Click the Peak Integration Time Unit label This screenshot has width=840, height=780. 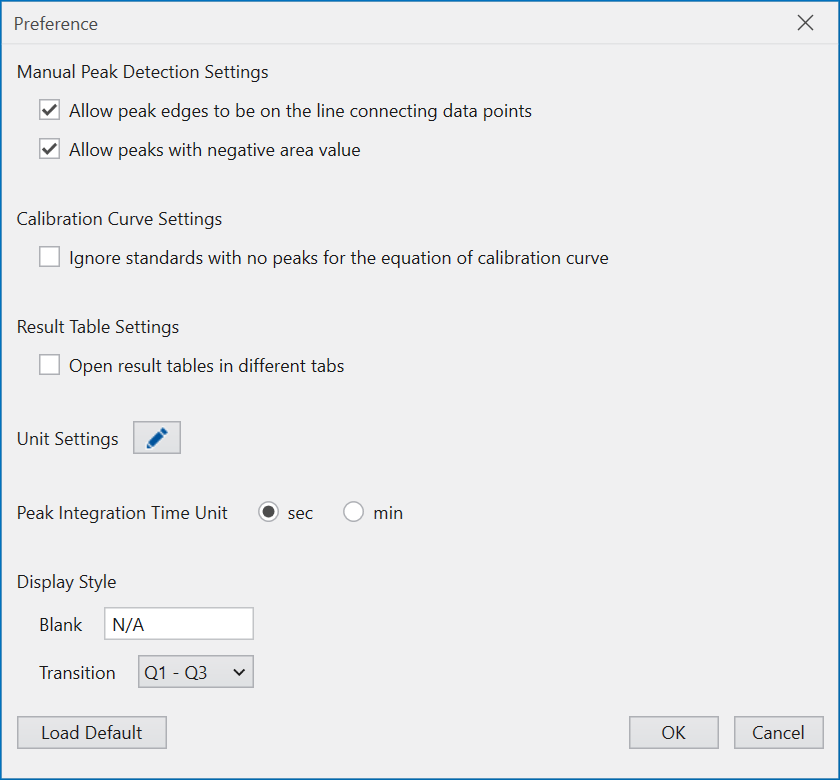pyautogui.click(x=122, y=513)
